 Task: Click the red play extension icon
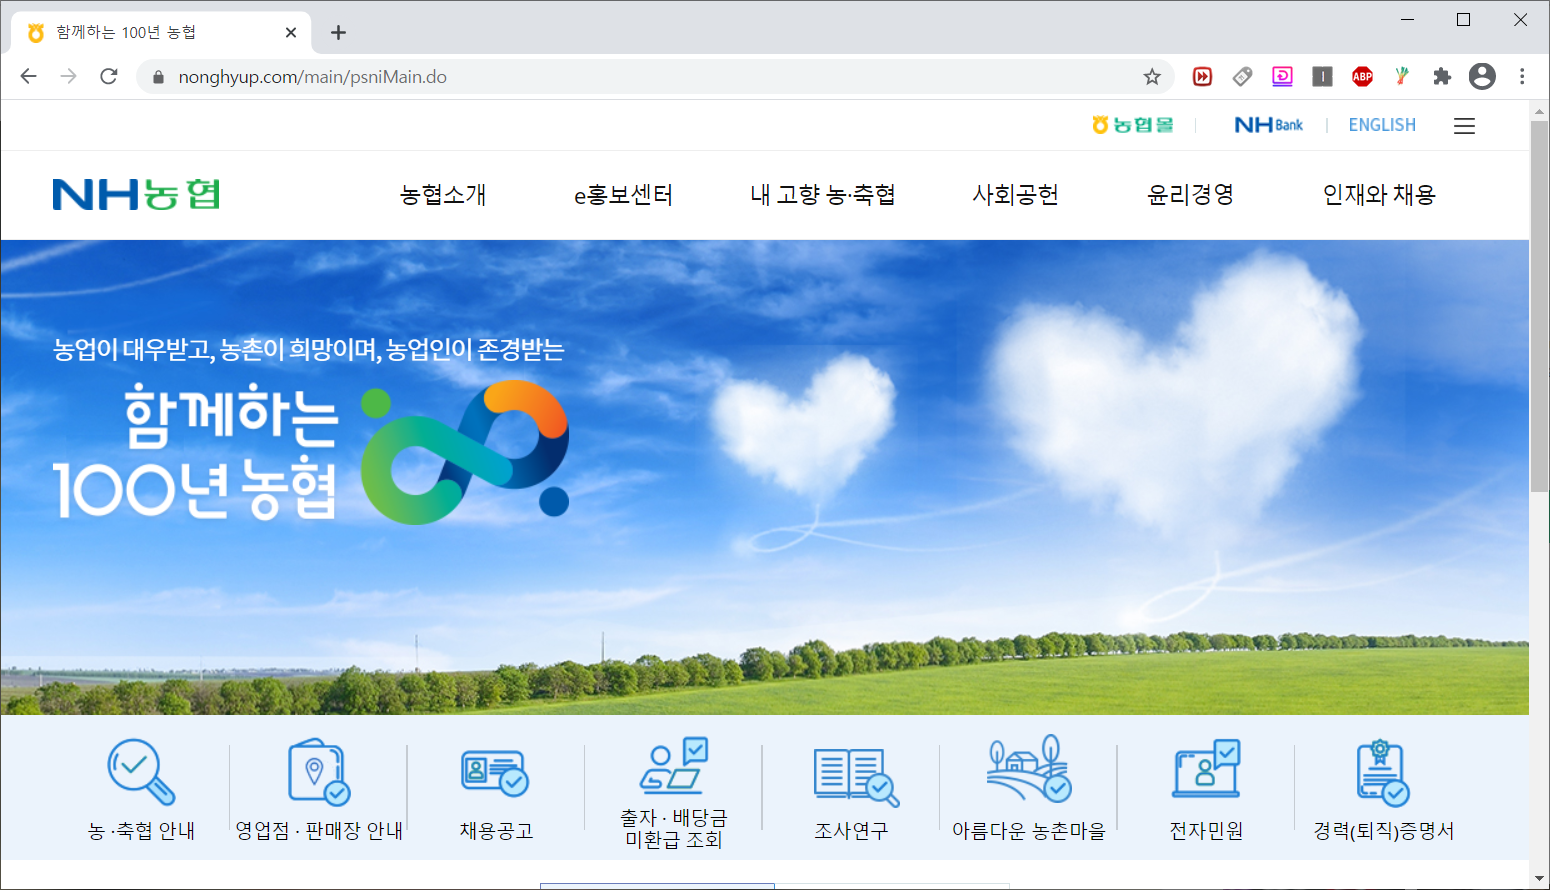pos(1203,77)
